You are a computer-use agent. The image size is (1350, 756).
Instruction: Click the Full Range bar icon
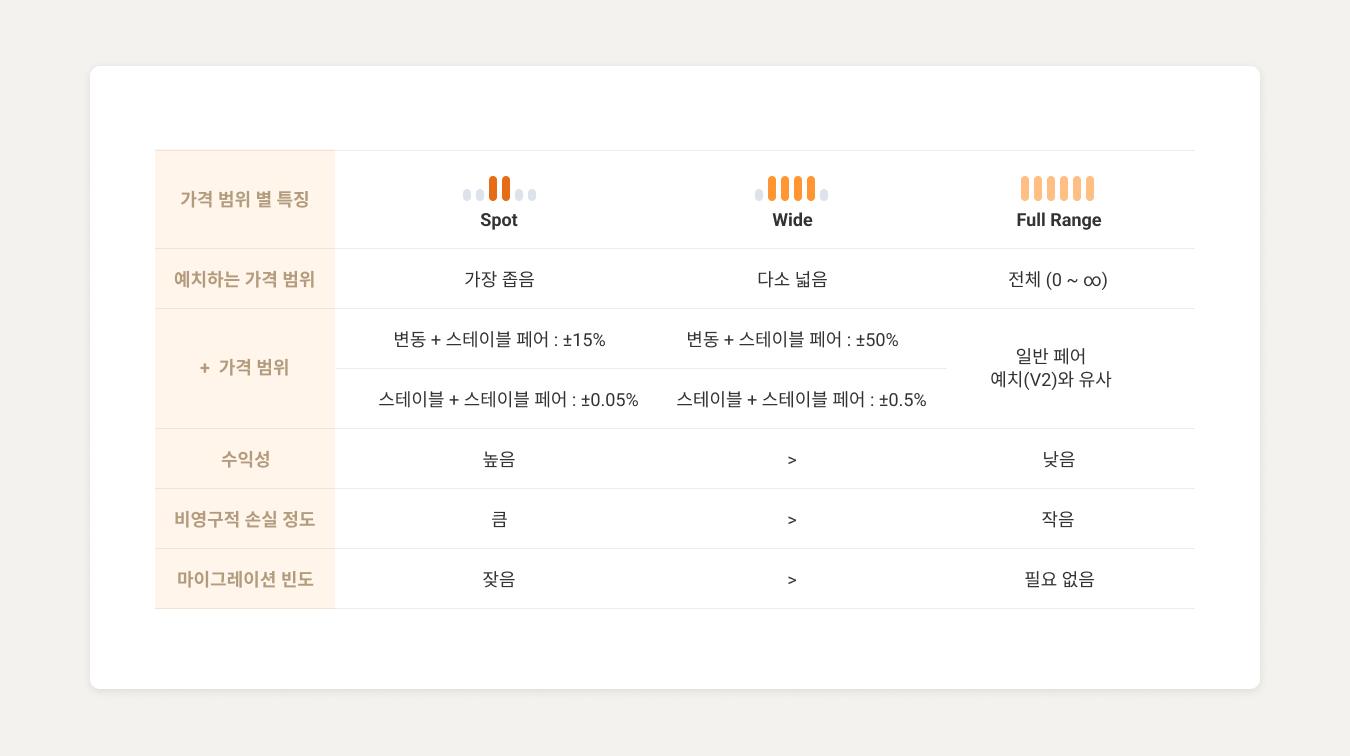click(1057, 189)
